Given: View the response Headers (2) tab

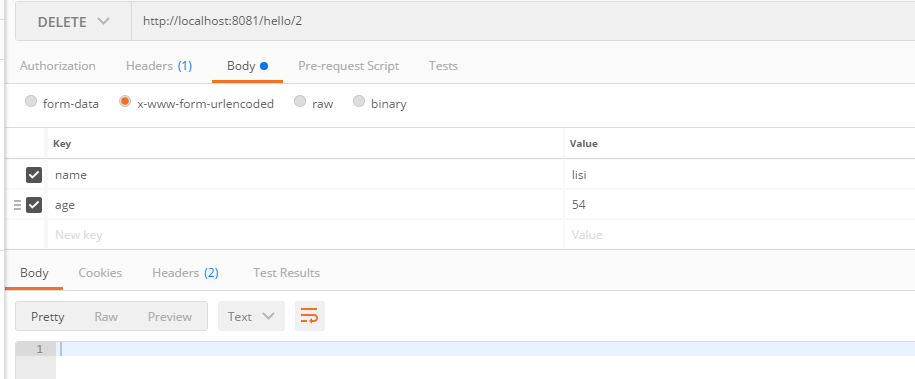Looking at the screenshot, I should pos(185,273).
